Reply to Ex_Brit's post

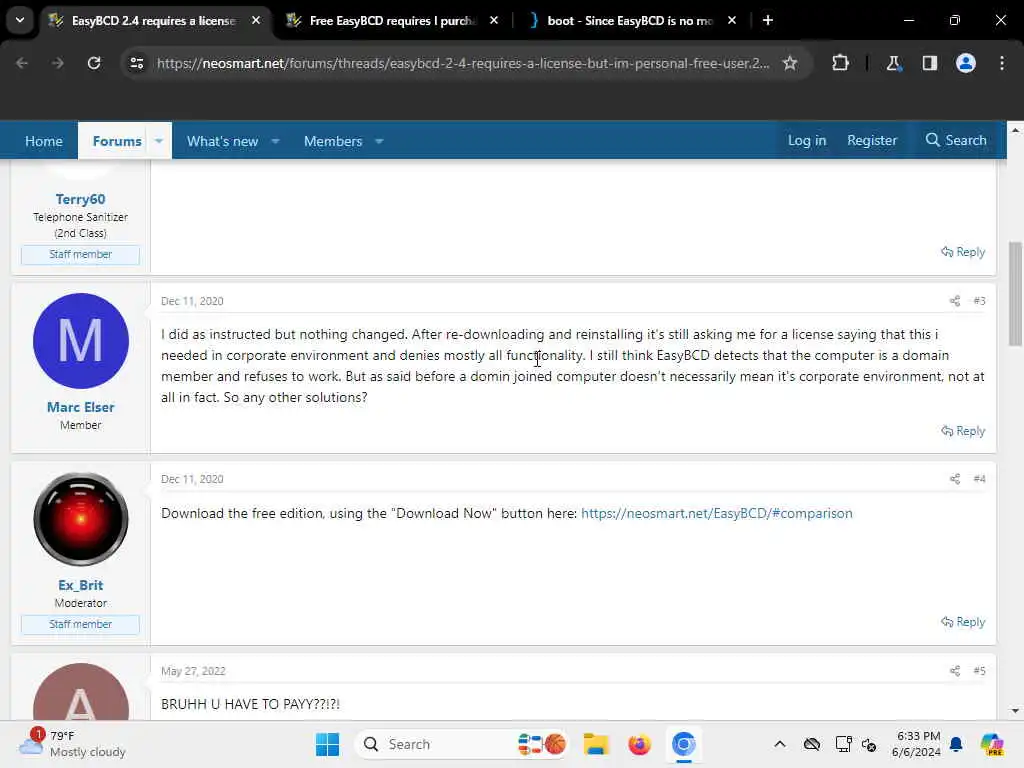click(963, 622)
